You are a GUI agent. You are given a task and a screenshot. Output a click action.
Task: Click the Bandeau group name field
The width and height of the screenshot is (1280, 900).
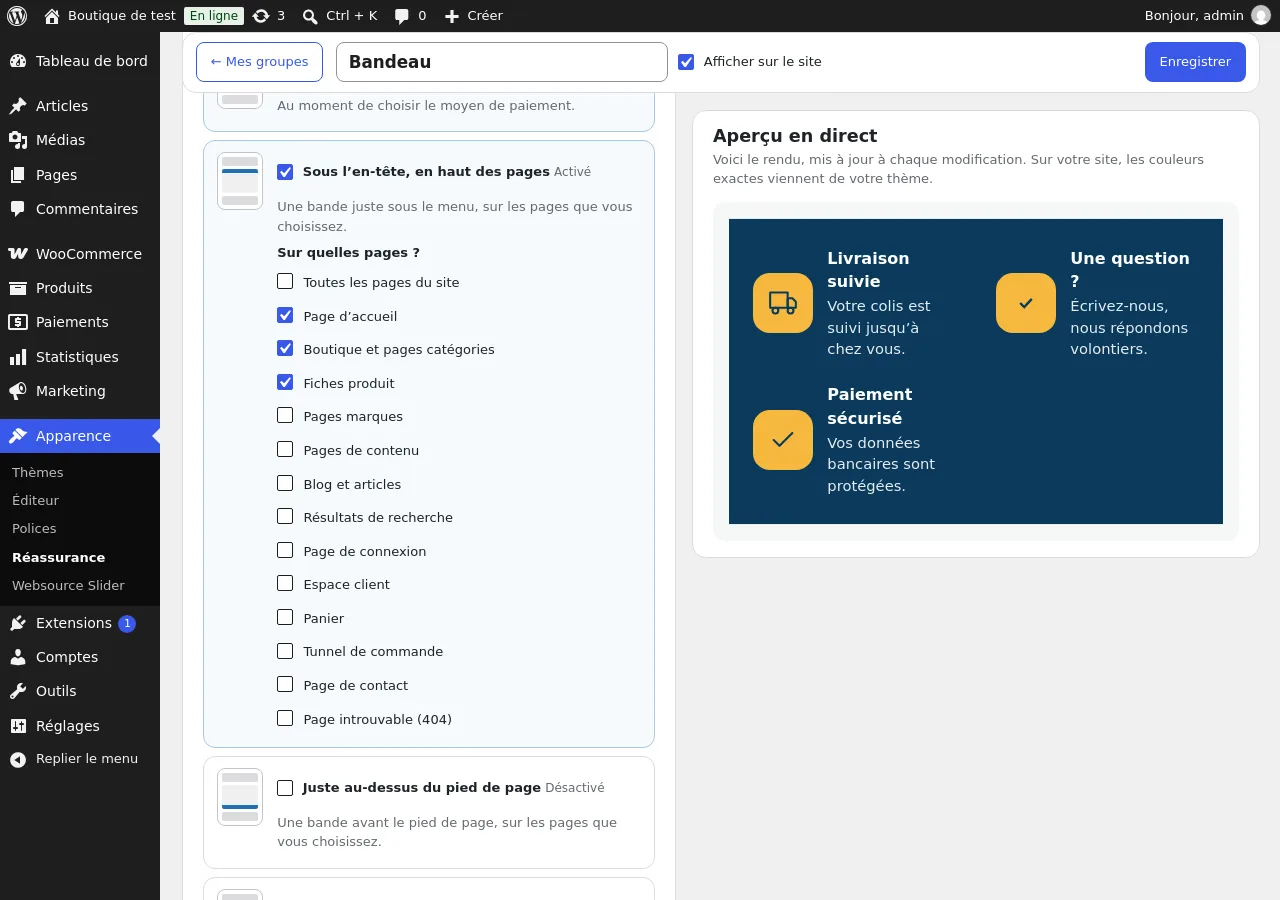502,62
